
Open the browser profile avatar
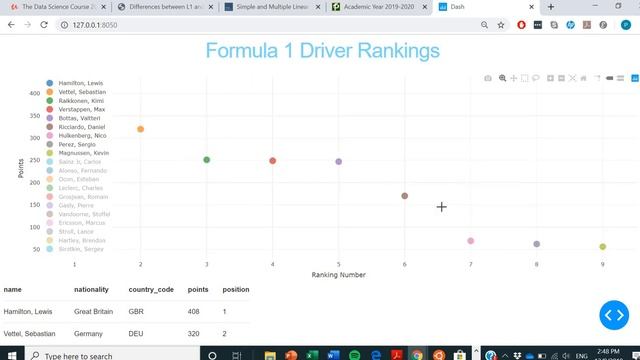point(626,25)
